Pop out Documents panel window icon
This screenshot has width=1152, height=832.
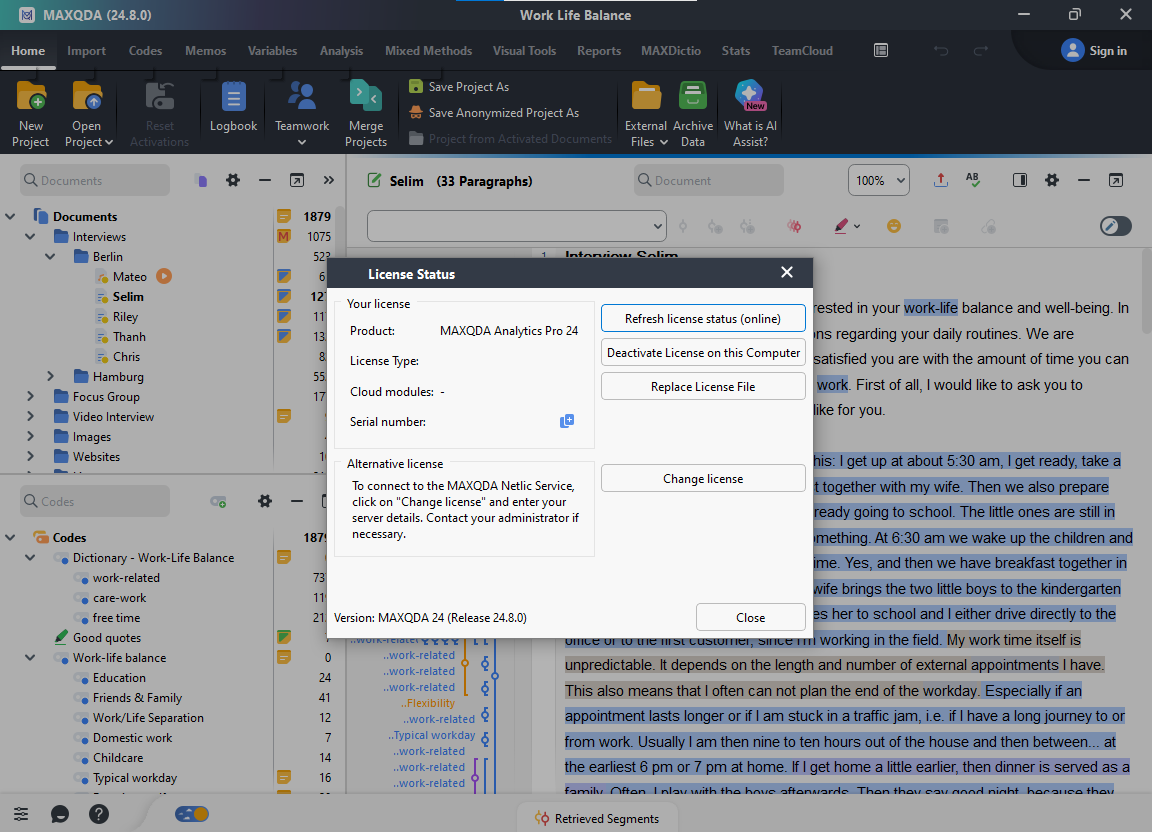click(x=297, y=180)
